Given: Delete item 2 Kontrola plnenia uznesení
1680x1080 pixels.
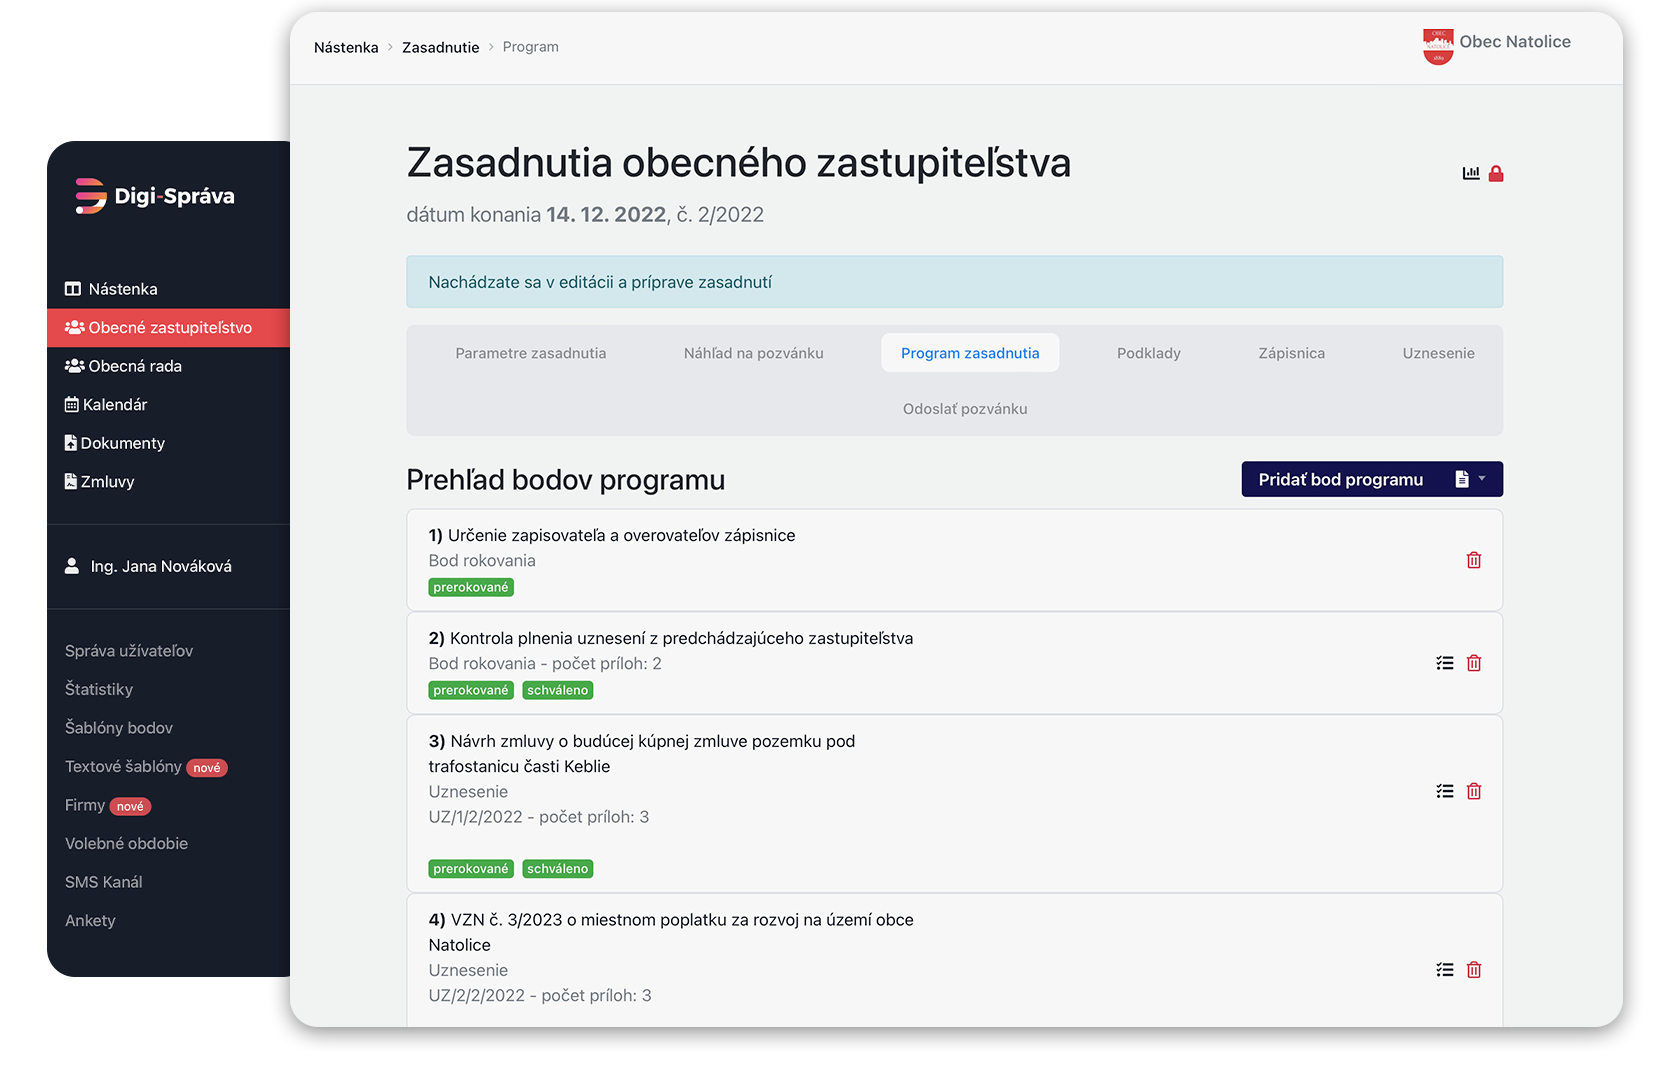Looking at the screenshot, I should [x=1474, y=663].
